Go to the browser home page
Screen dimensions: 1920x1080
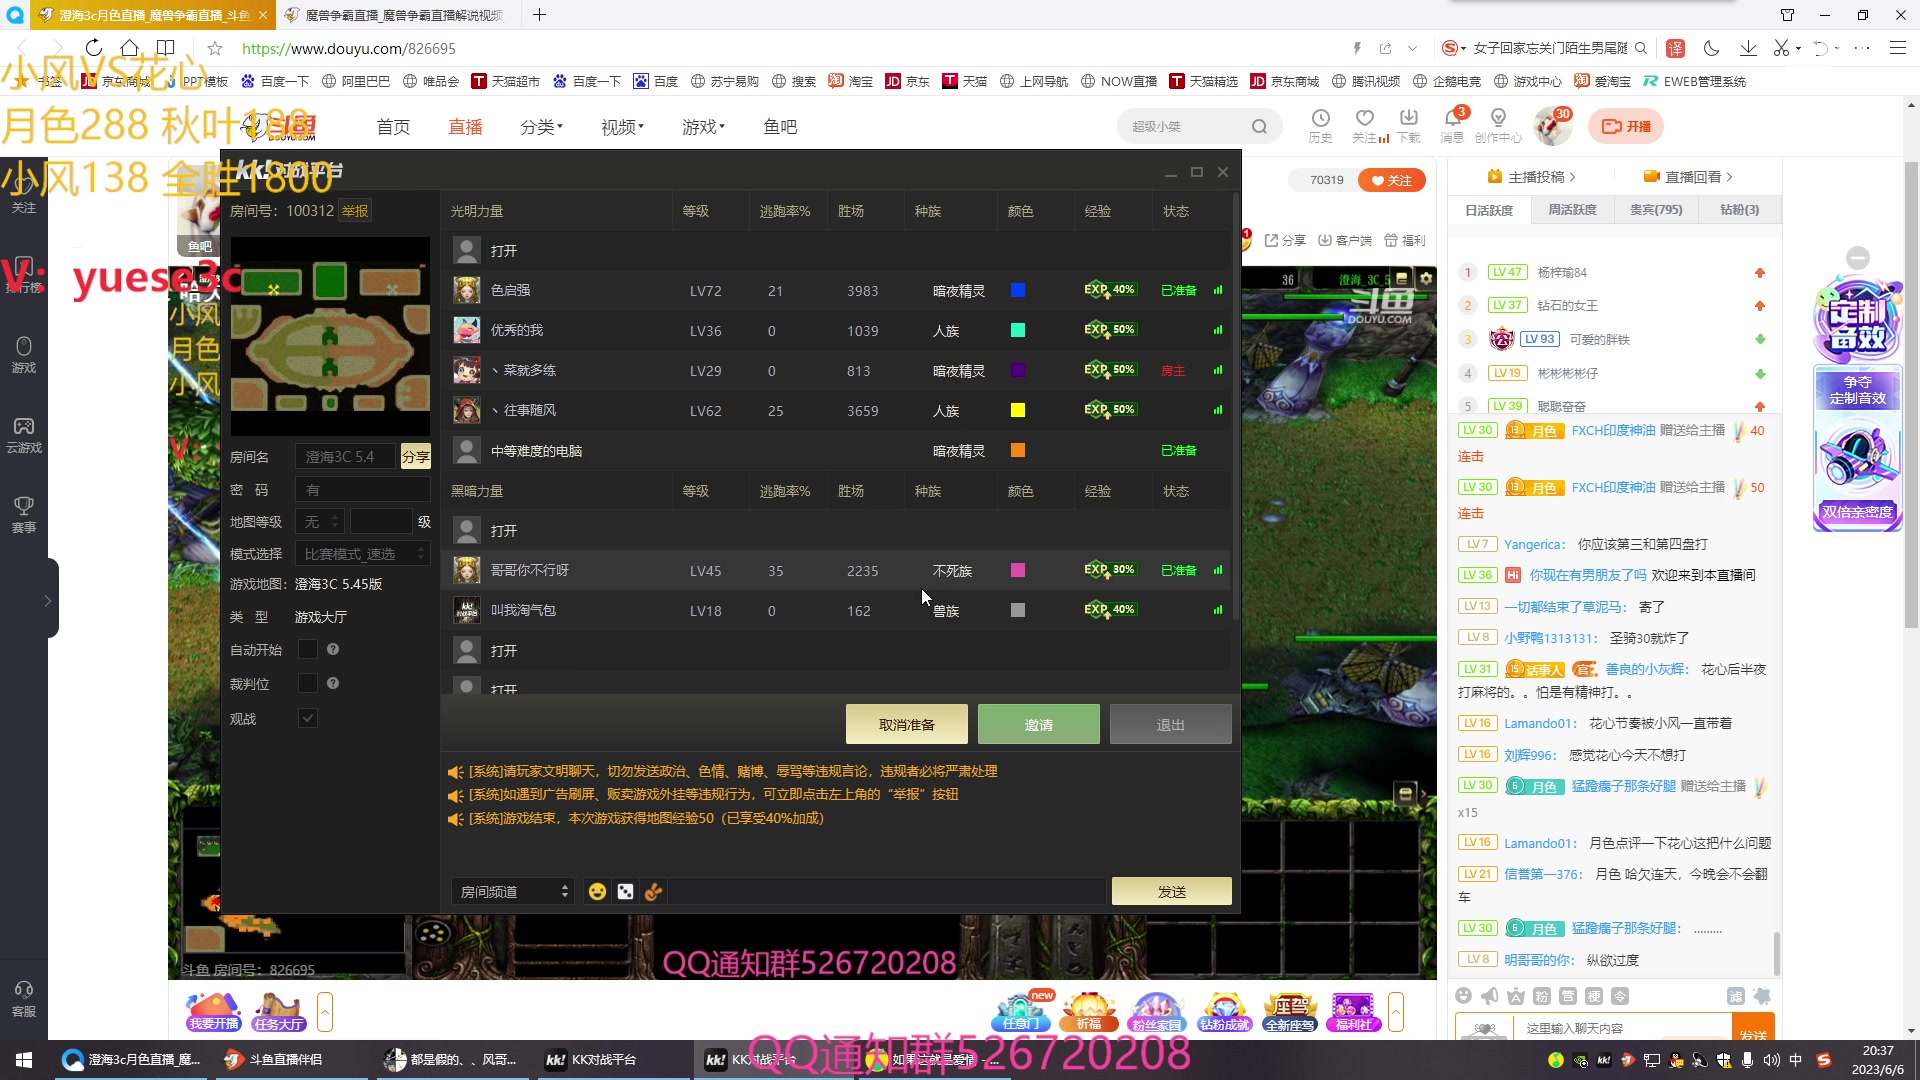tap(129, 48)
